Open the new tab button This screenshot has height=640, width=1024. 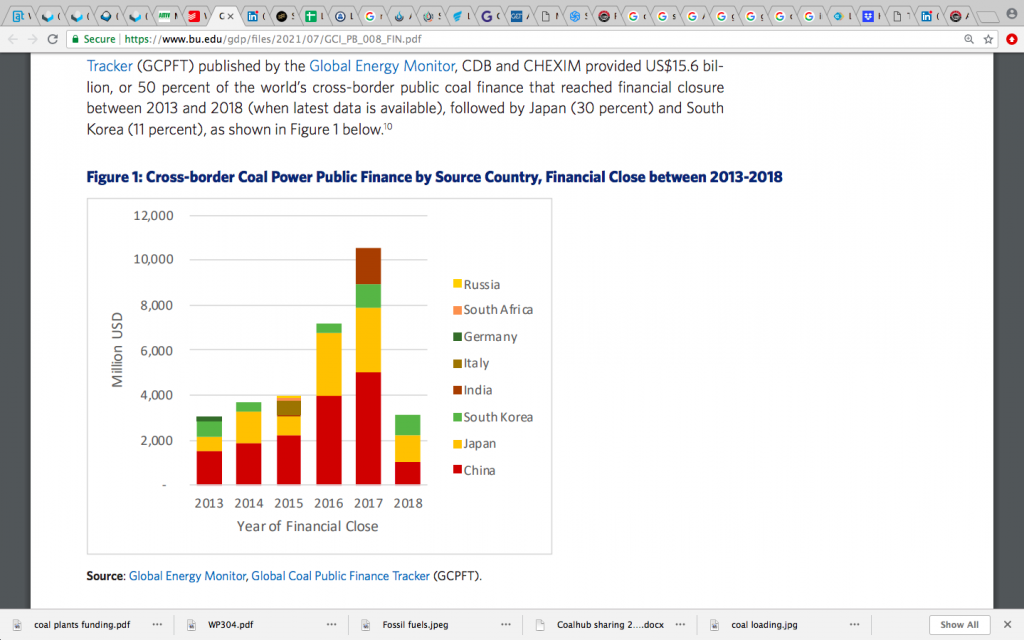pyautogui.click(x=988, y=14)
